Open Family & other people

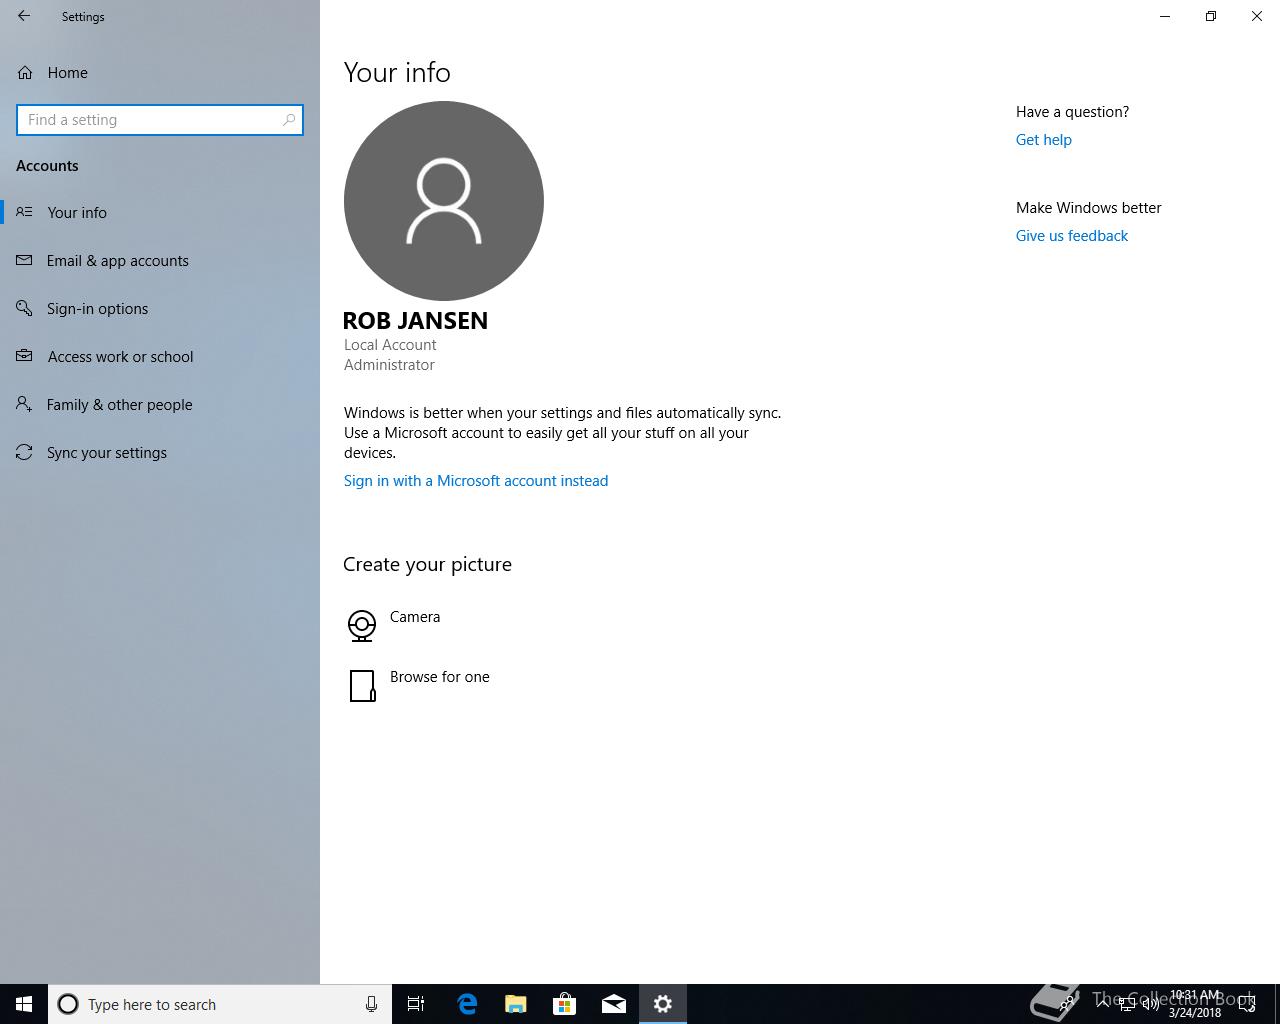(119, 405)
